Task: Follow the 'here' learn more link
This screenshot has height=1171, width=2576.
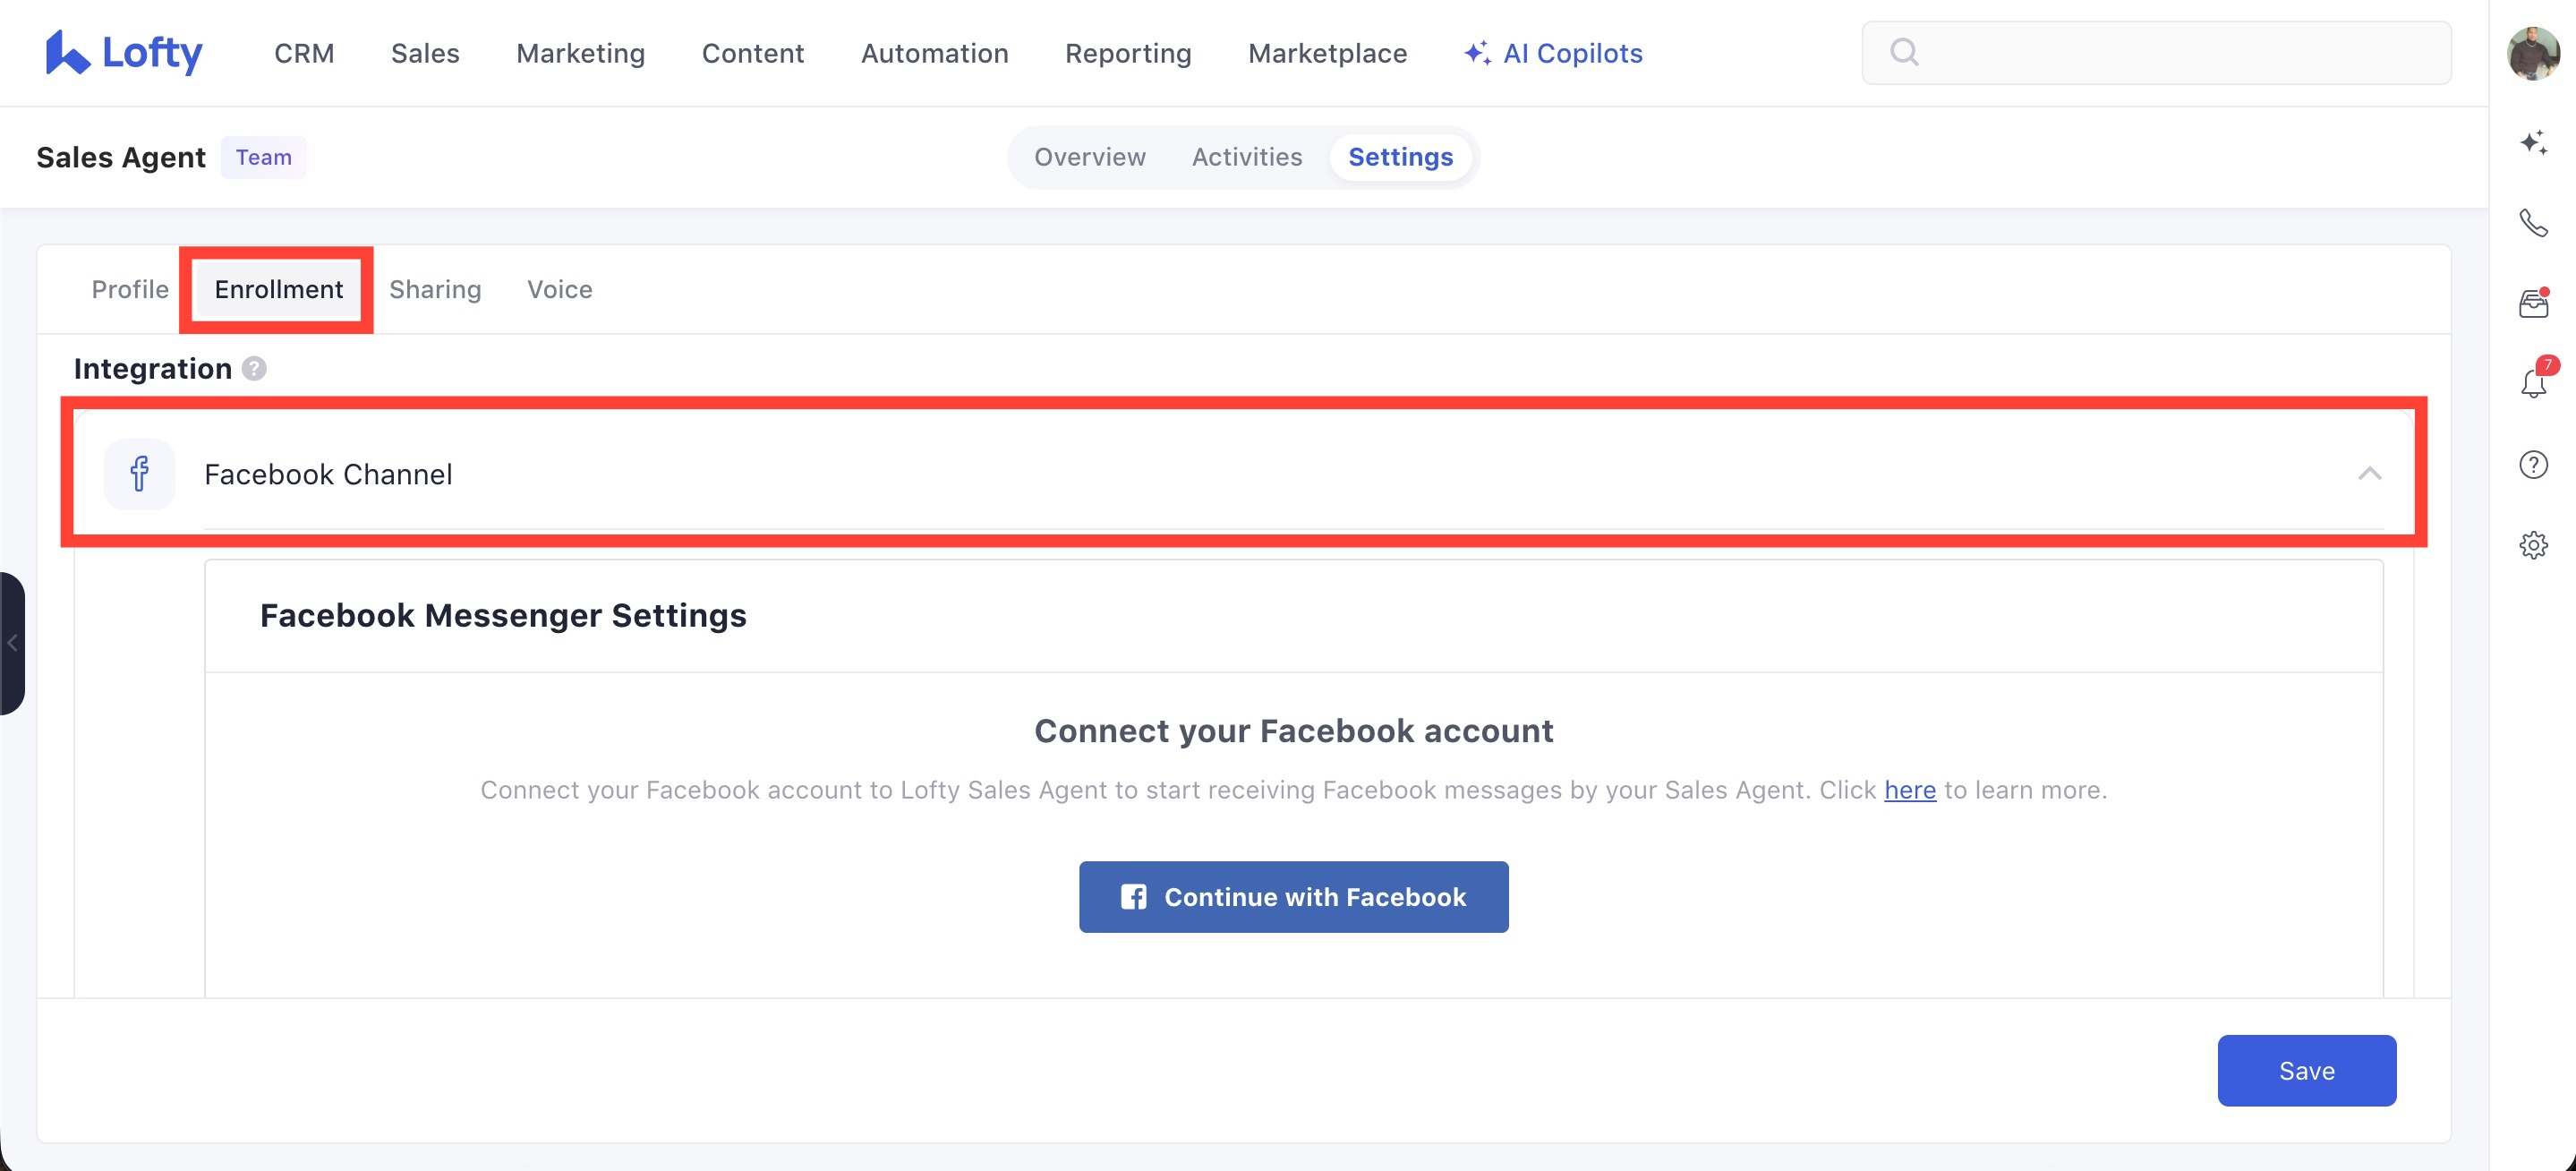Action: coord(1909,790)
